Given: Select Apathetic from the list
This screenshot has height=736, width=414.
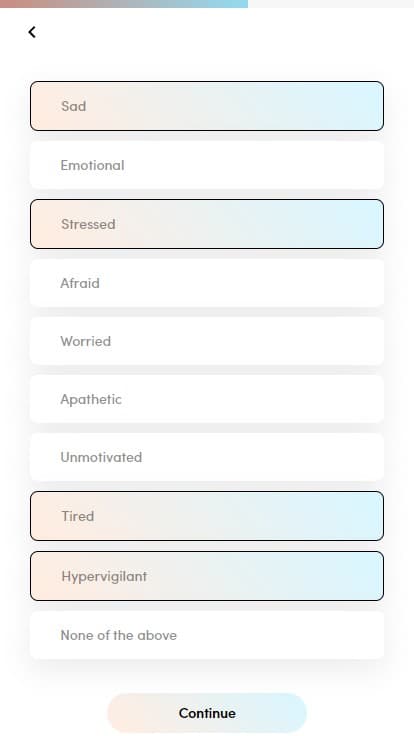Looking at the screenshot, I should (207, 399).
